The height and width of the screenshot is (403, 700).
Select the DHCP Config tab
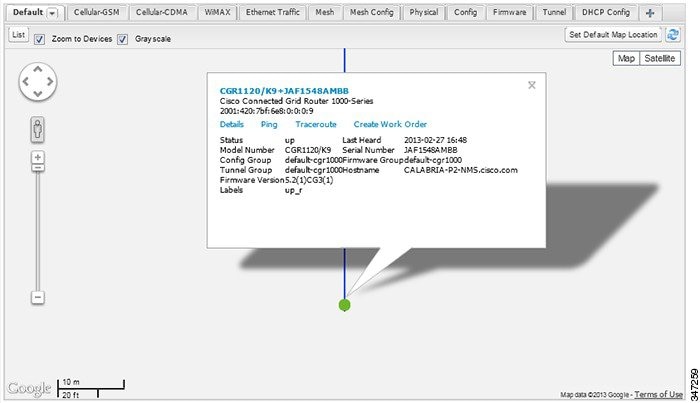tap(606, 12)
